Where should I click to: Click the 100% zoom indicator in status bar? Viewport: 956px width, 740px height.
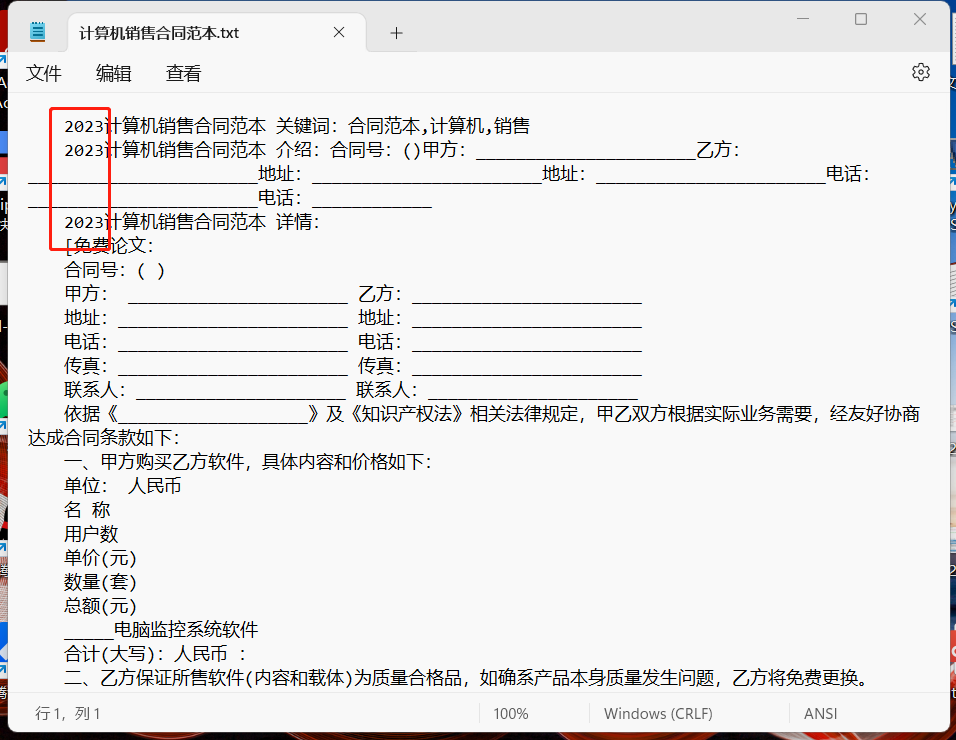(511, 713)
